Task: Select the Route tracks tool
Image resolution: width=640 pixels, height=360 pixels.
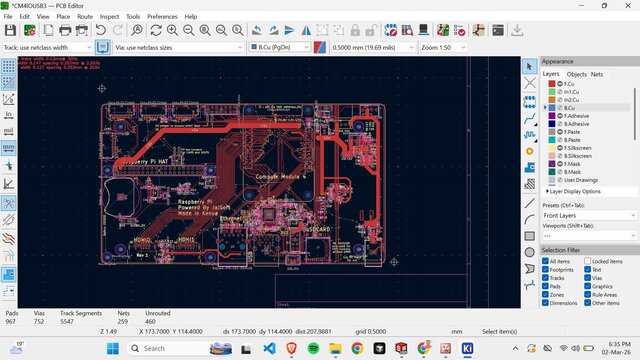Action: (x=529, y=119)
